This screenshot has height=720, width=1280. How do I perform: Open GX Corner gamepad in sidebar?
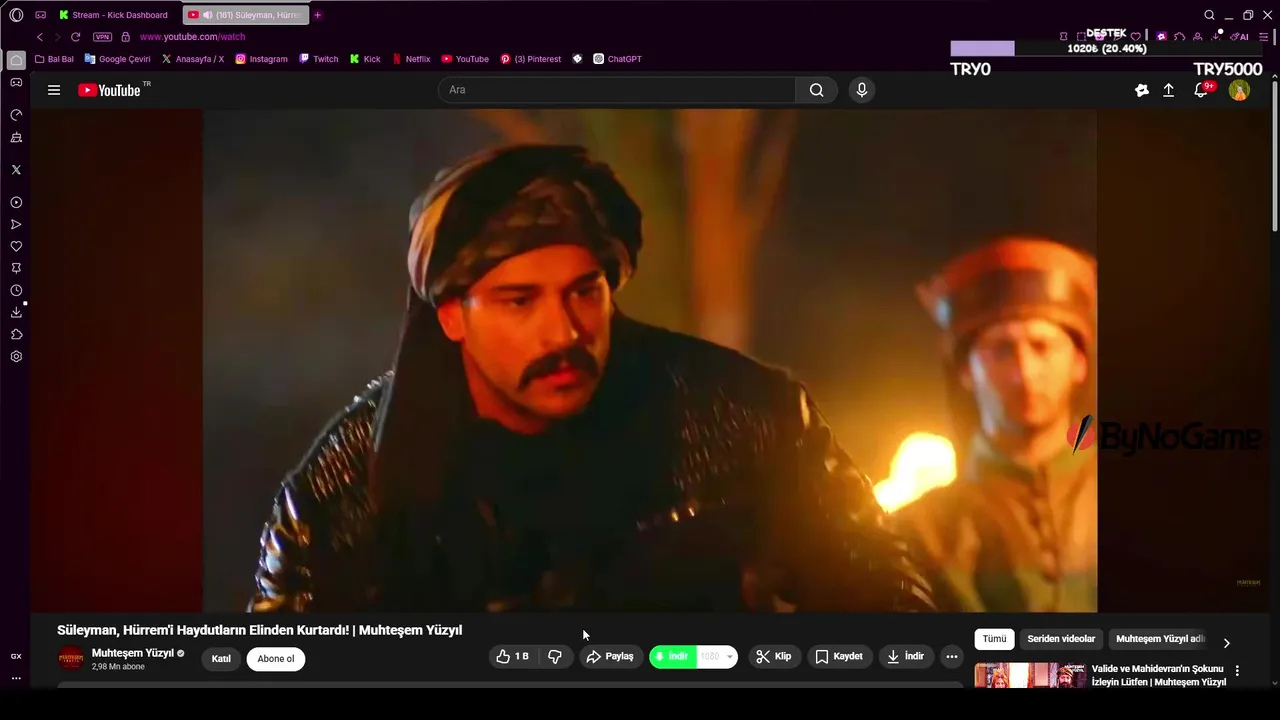(x=16, y=82)
